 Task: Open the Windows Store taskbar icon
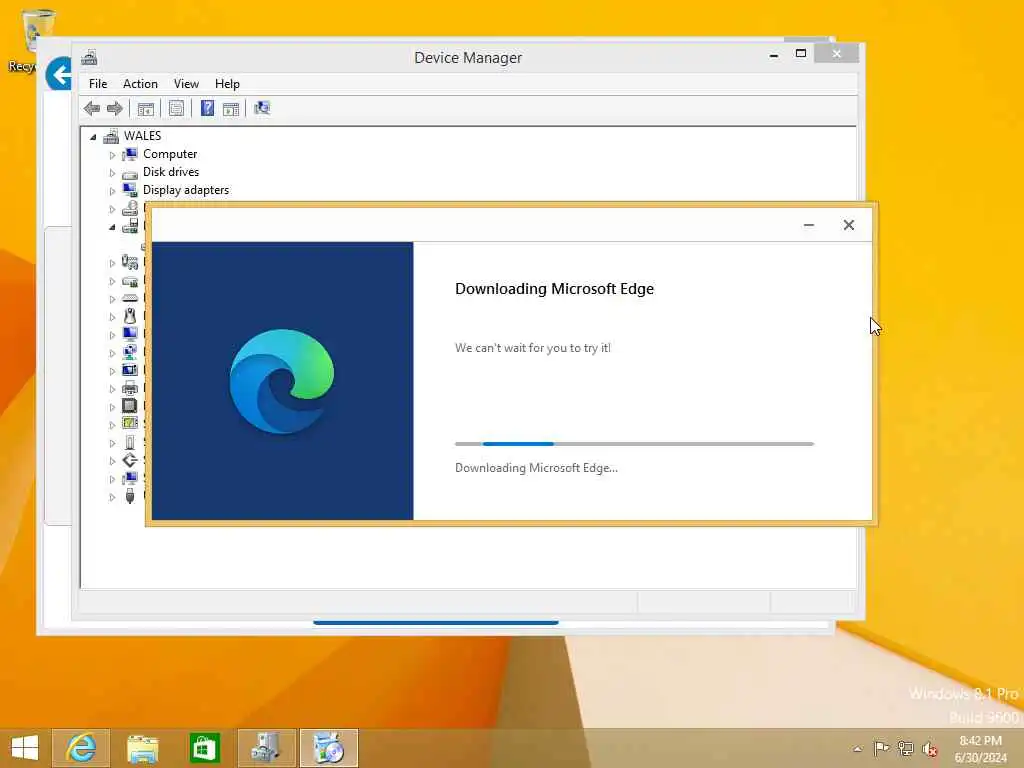tap(204, 748)
